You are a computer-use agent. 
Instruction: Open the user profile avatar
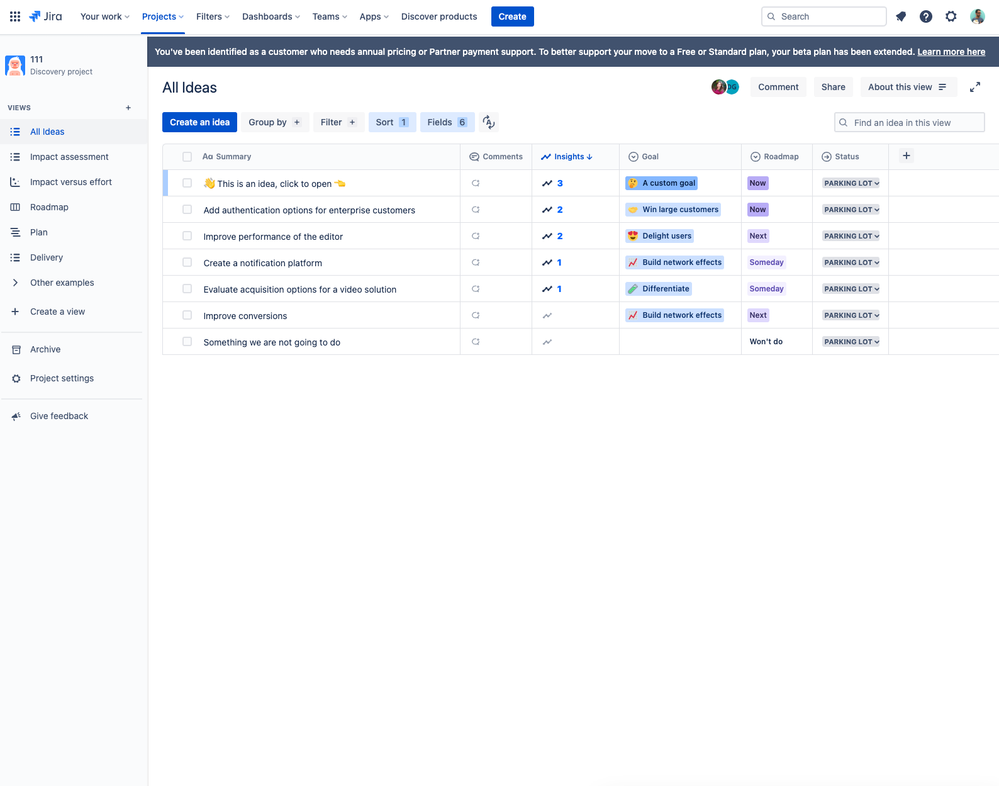977,17
